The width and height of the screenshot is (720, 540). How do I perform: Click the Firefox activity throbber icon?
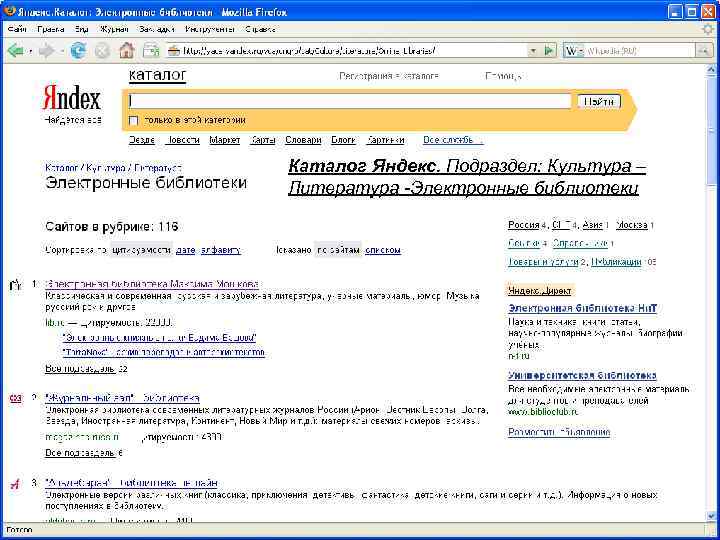(x=709, y=29)
